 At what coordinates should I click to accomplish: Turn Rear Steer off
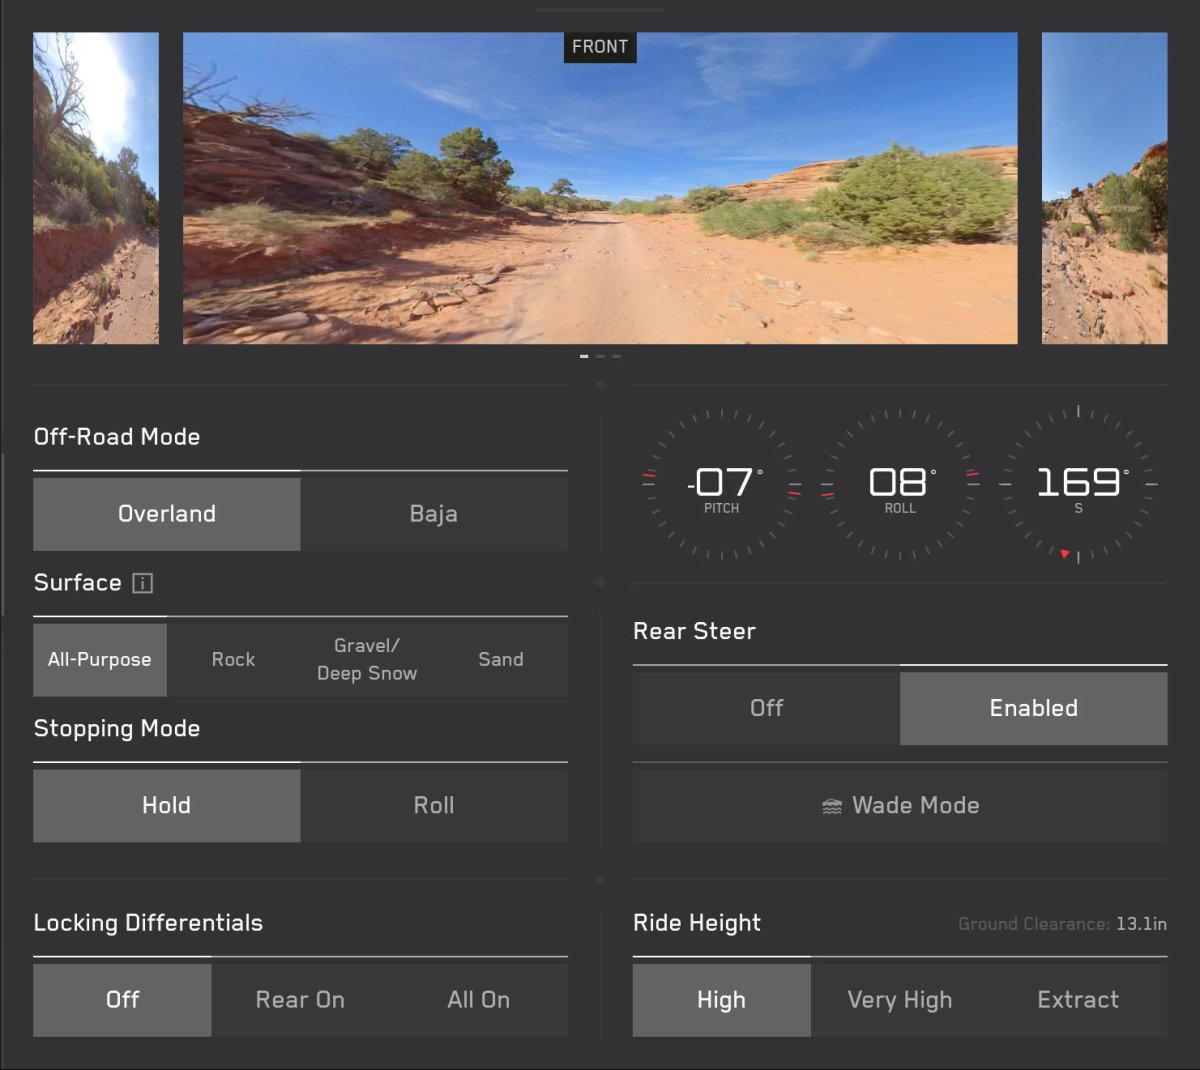[x=766, y=708]
